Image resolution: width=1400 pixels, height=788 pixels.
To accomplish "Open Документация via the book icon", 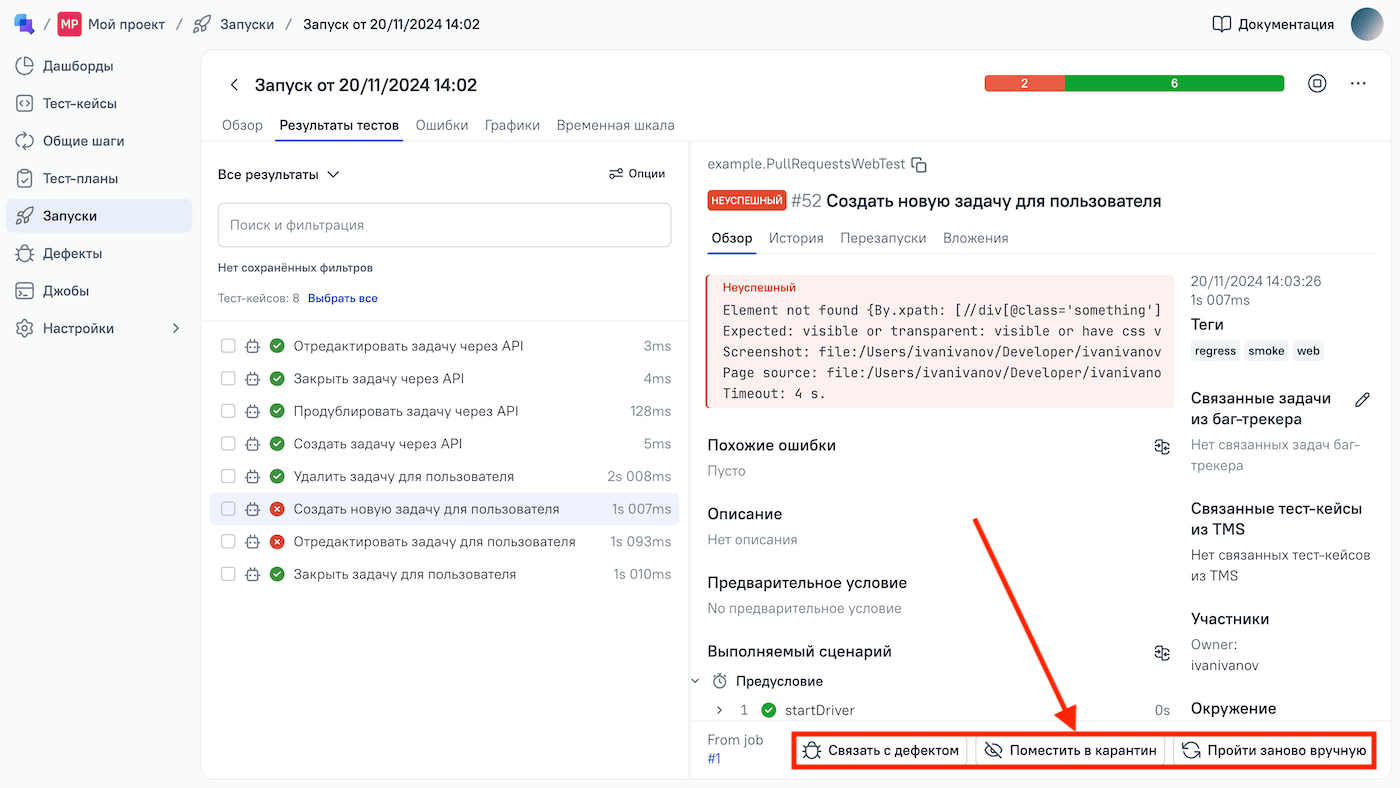I will point(1221,24).
